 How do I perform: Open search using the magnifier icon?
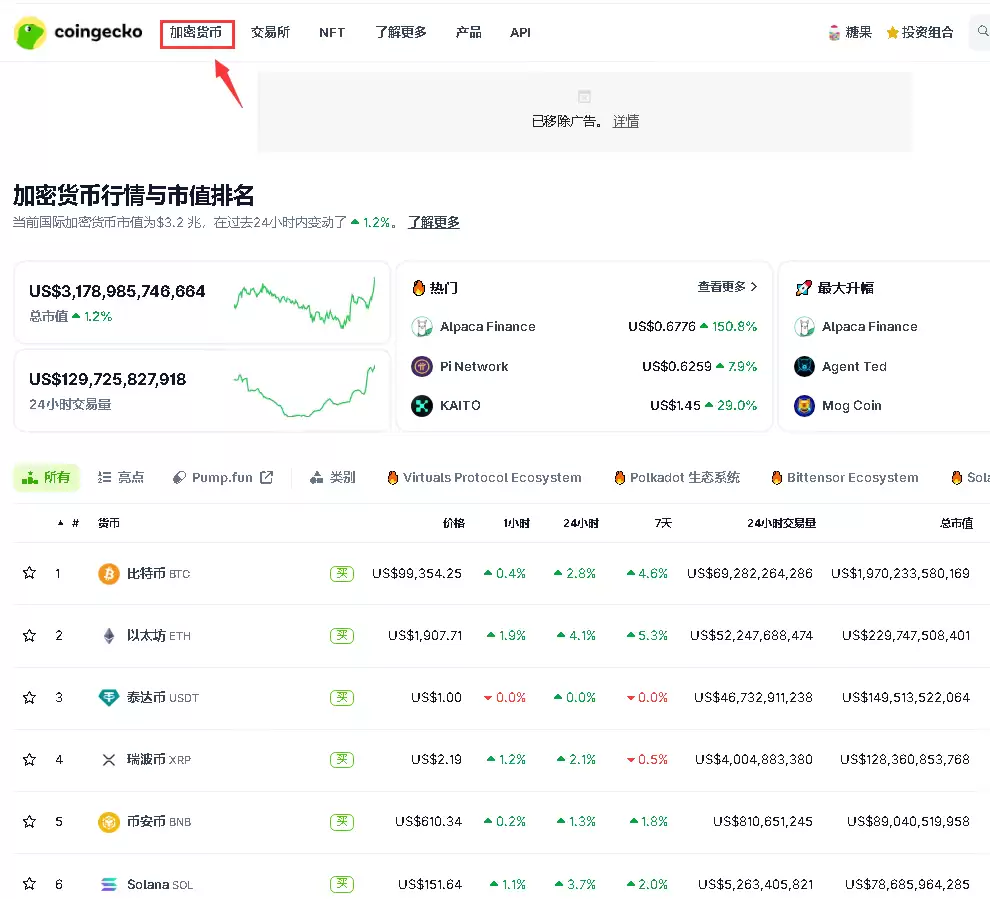click(x=982, y=31)
